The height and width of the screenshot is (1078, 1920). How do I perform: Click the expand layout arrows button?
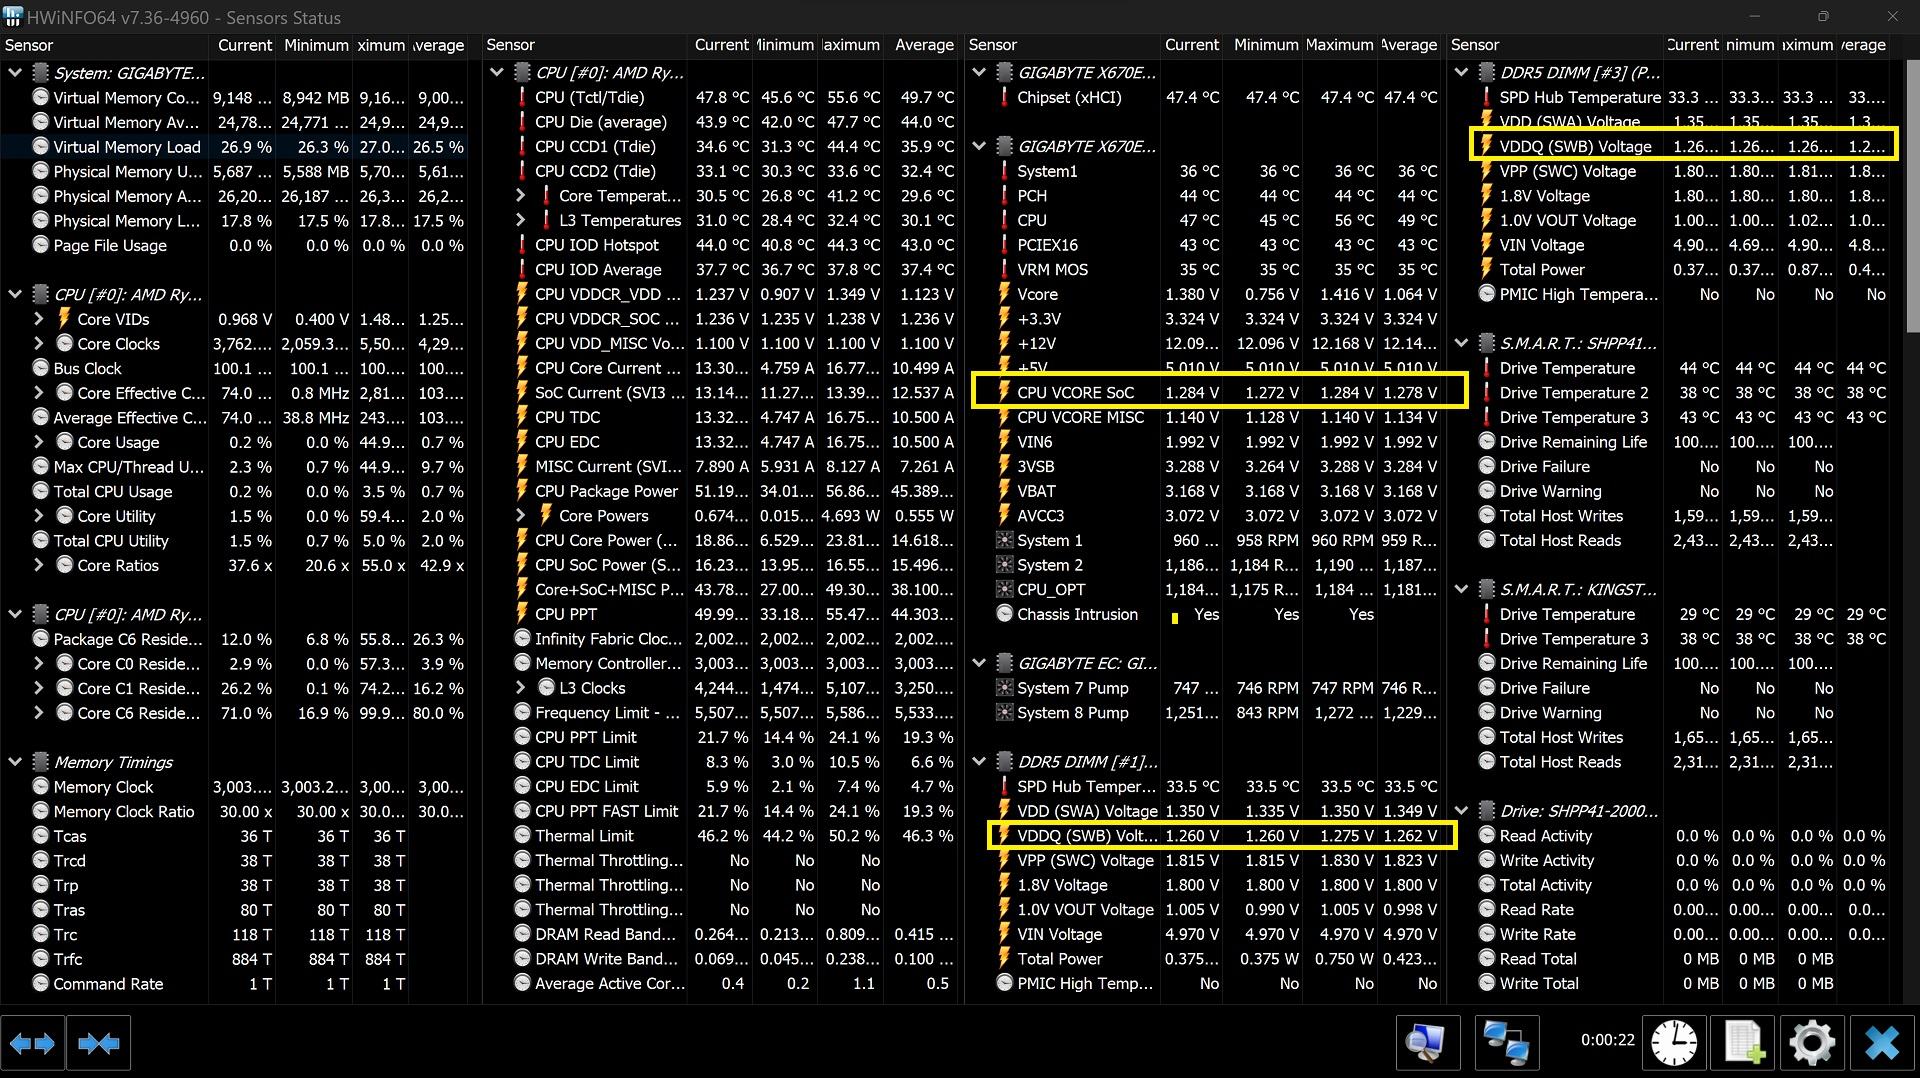point(33,1043)
